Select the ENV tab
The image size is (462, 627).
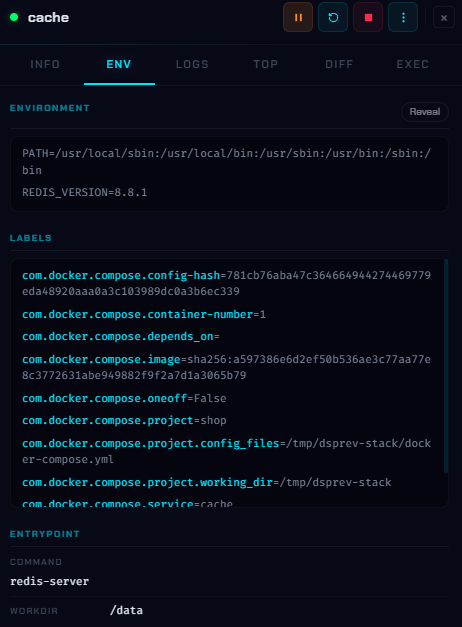pyautogui.click(x=119, y=64)
